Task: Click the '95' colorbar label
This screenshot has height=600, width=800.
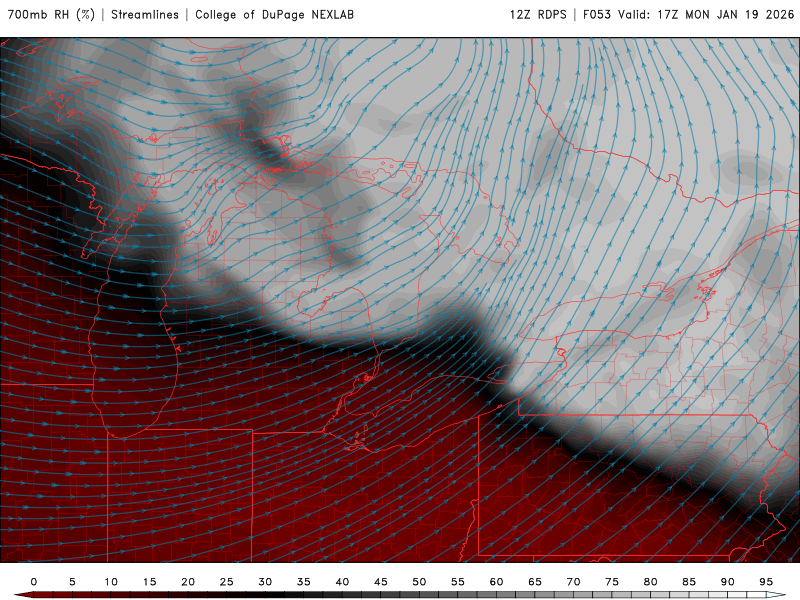Action: coord(766,582)
